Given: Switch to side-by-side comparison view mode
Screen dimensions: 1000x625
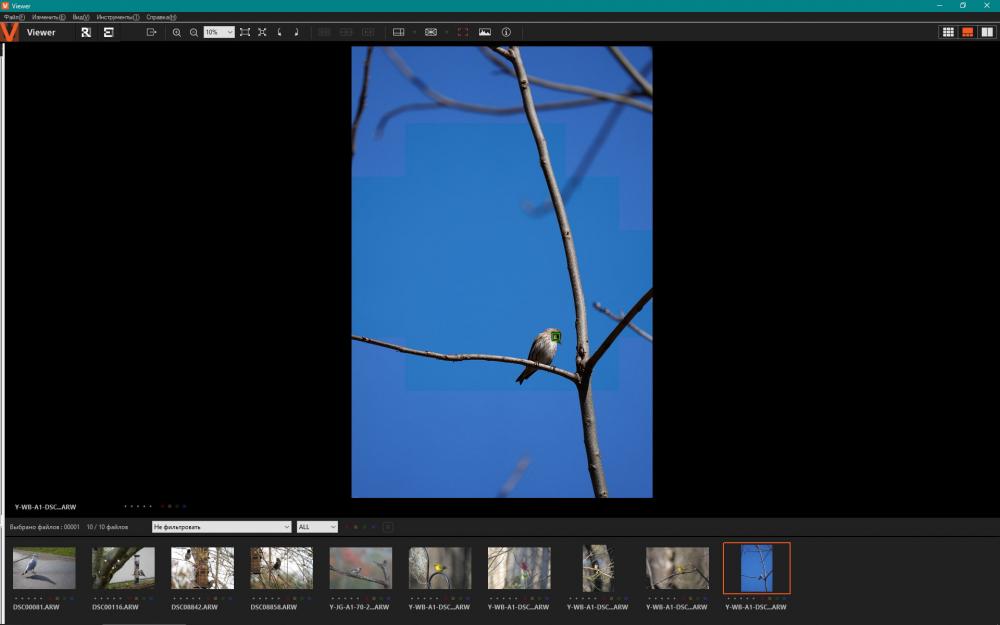Looking at the screenshot, I should pos(987,32).
